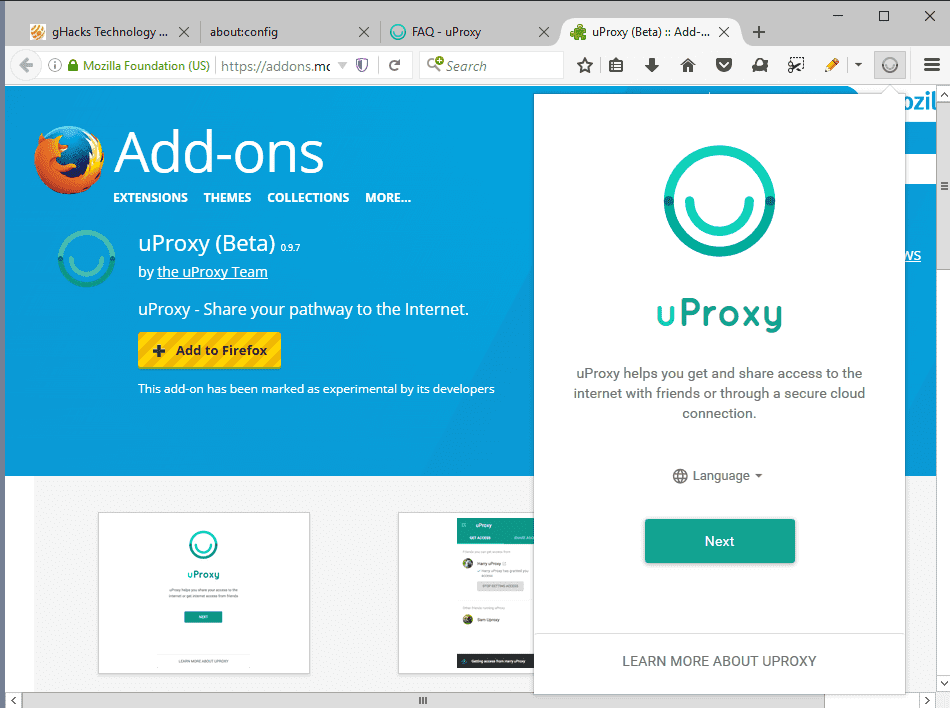950x708 pixels.
Task: Click the search engine magnifier icon
Action: pos(435,64)
